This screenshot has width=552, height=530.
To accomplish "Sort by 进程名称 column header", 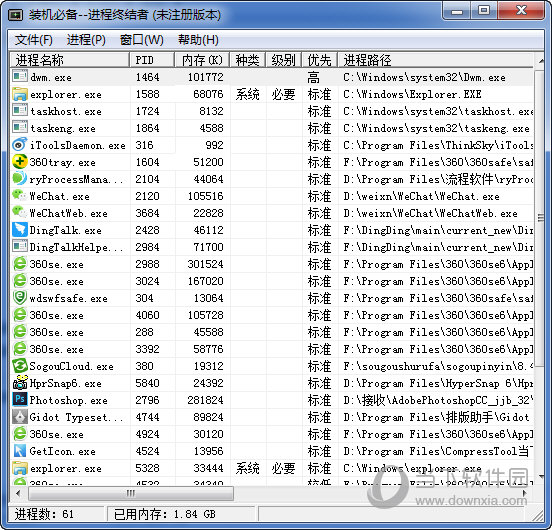I will point(70,60).
